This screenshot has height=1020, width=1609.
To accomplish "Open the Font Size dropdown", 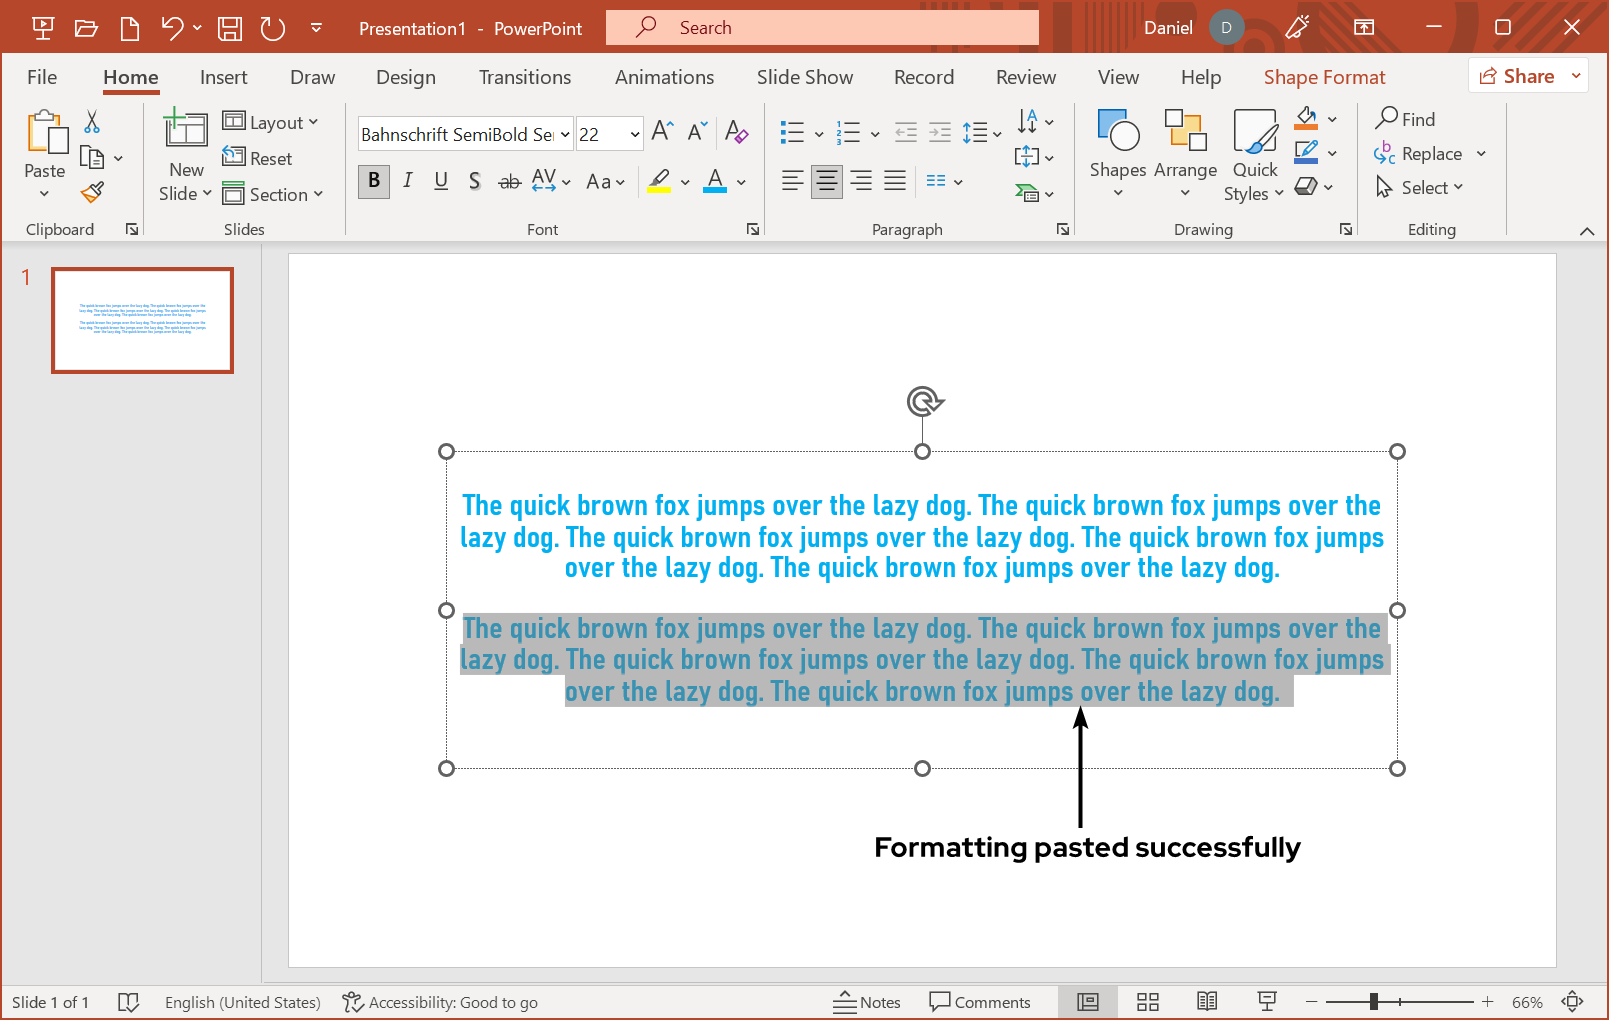I will coord(634,133).
